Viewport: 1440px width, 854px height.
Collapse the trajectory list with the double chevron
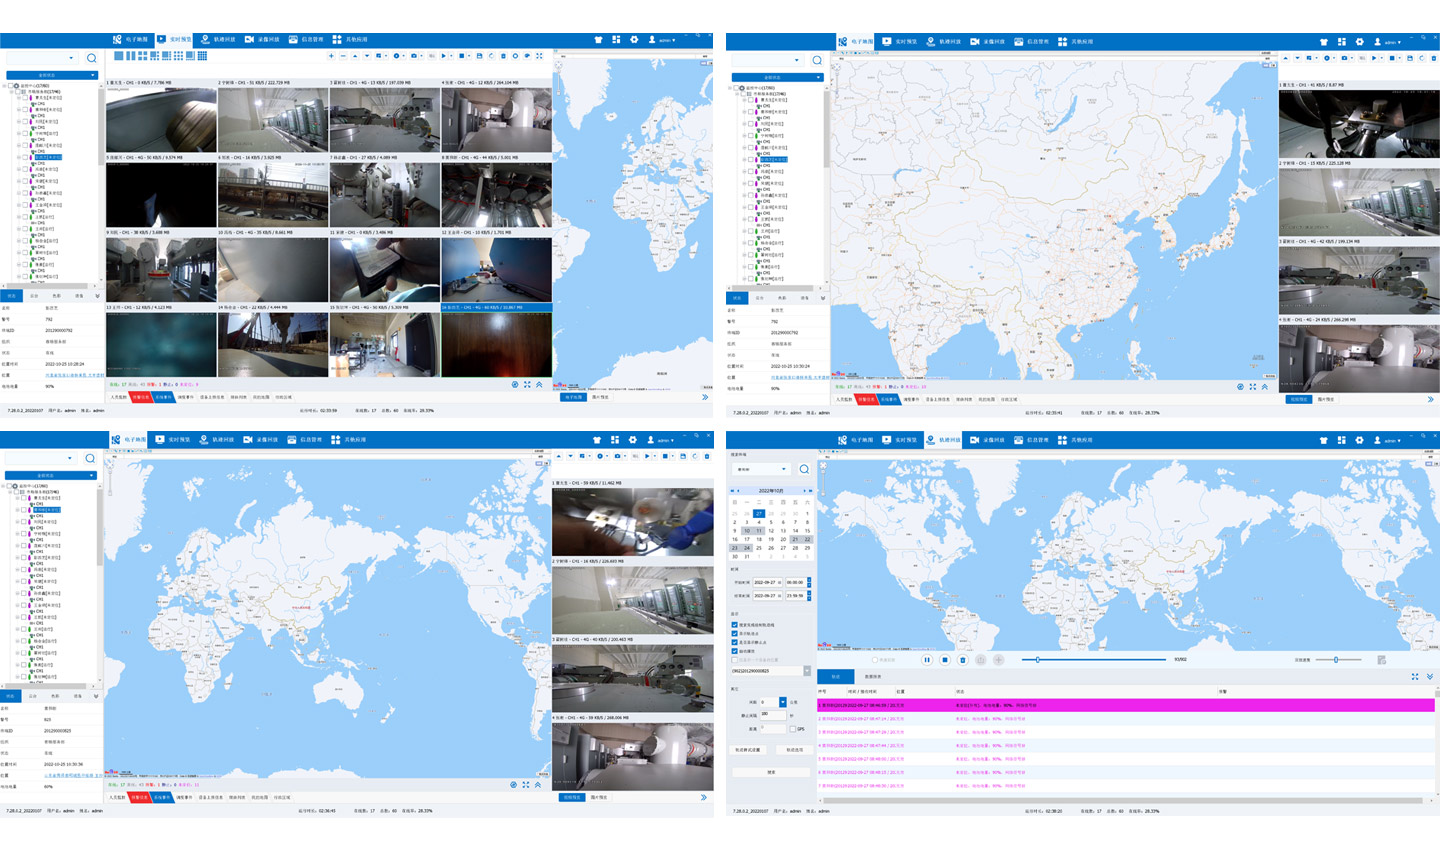[x=1430, y=677]
